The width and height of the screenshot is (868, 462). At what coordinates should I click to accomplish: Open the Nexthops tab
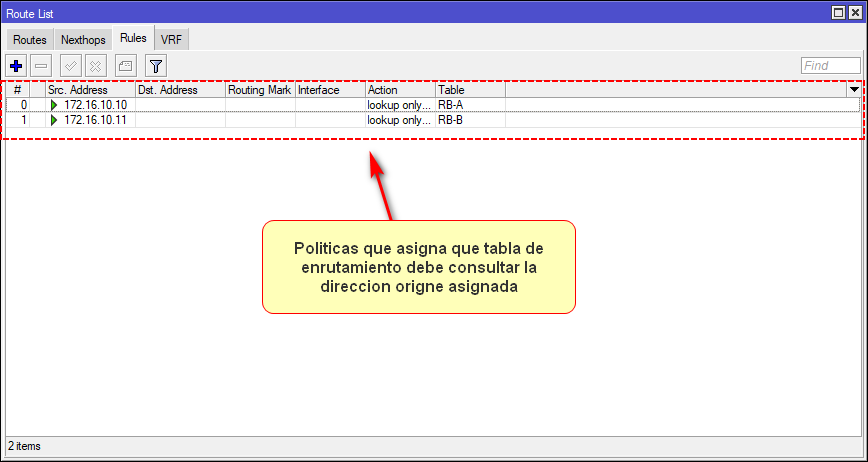83,40
